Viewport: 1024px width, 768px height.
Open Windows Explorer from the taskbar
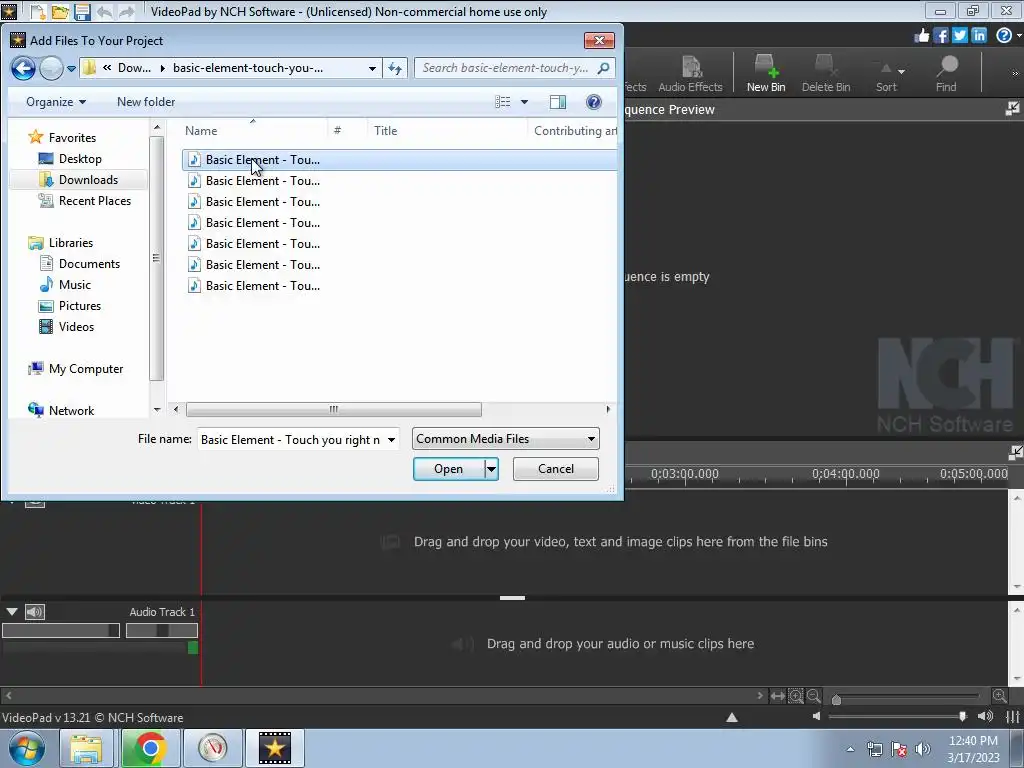click(x=86, y=748)
